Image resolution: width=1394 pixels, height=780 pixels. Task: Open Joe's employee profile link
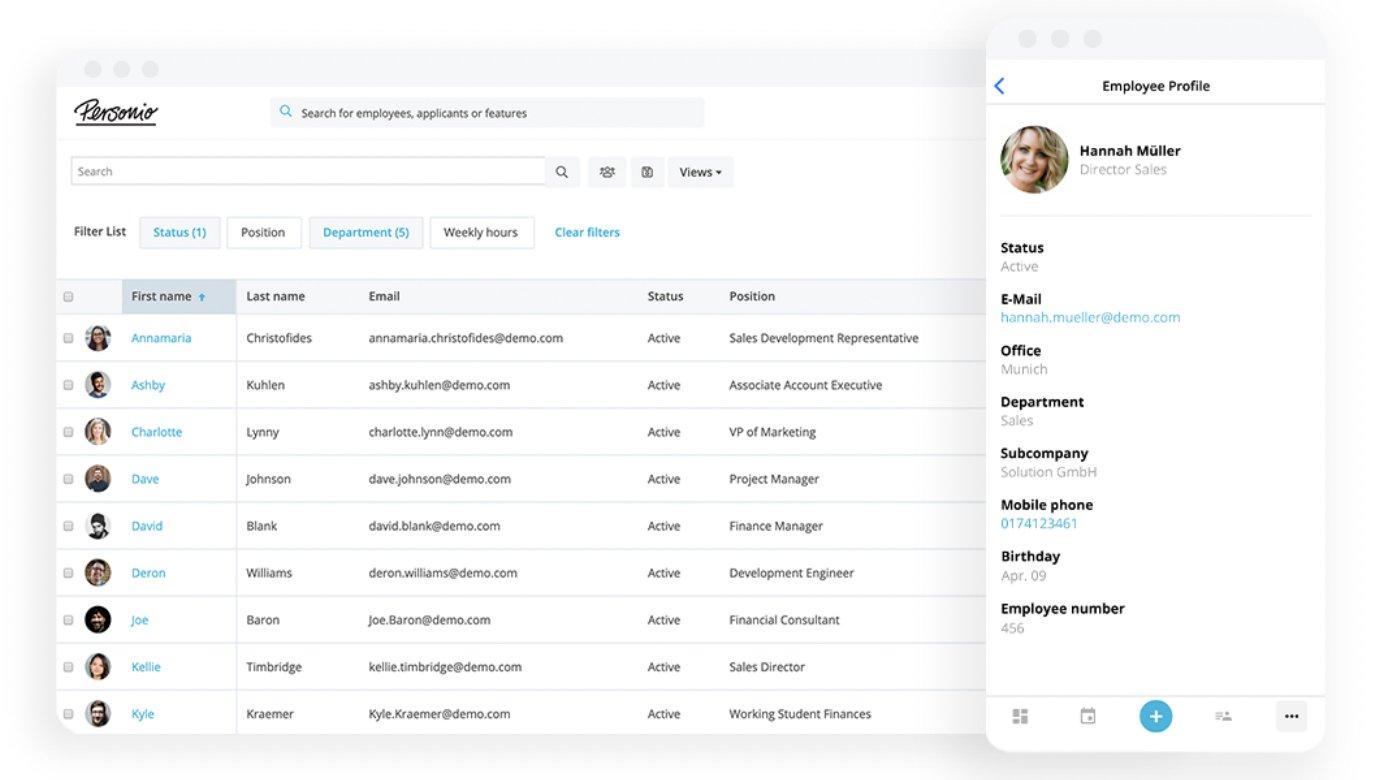pos(140,620)
